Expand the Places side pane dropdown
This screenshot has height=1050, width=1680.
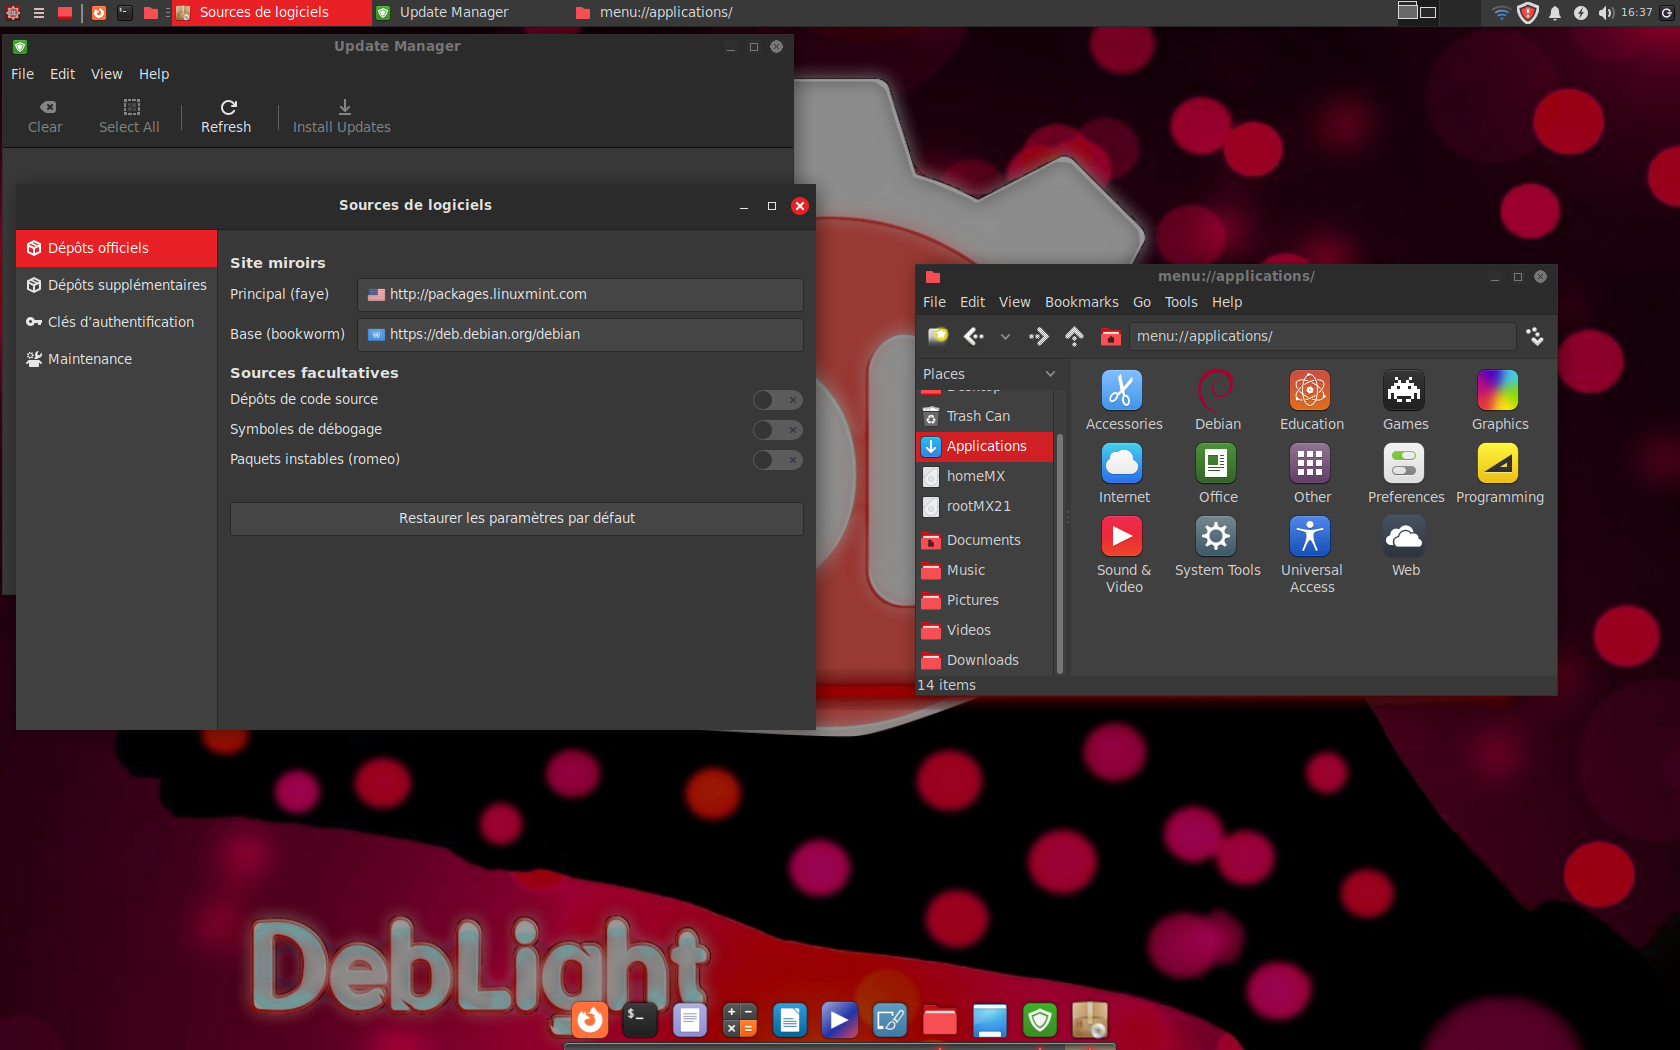[1050, 374]
